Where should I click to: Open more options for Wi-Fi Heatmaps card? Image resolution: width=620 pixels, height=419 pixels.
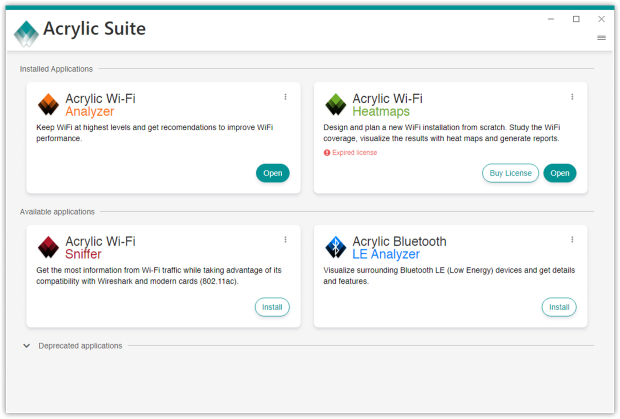572,97
